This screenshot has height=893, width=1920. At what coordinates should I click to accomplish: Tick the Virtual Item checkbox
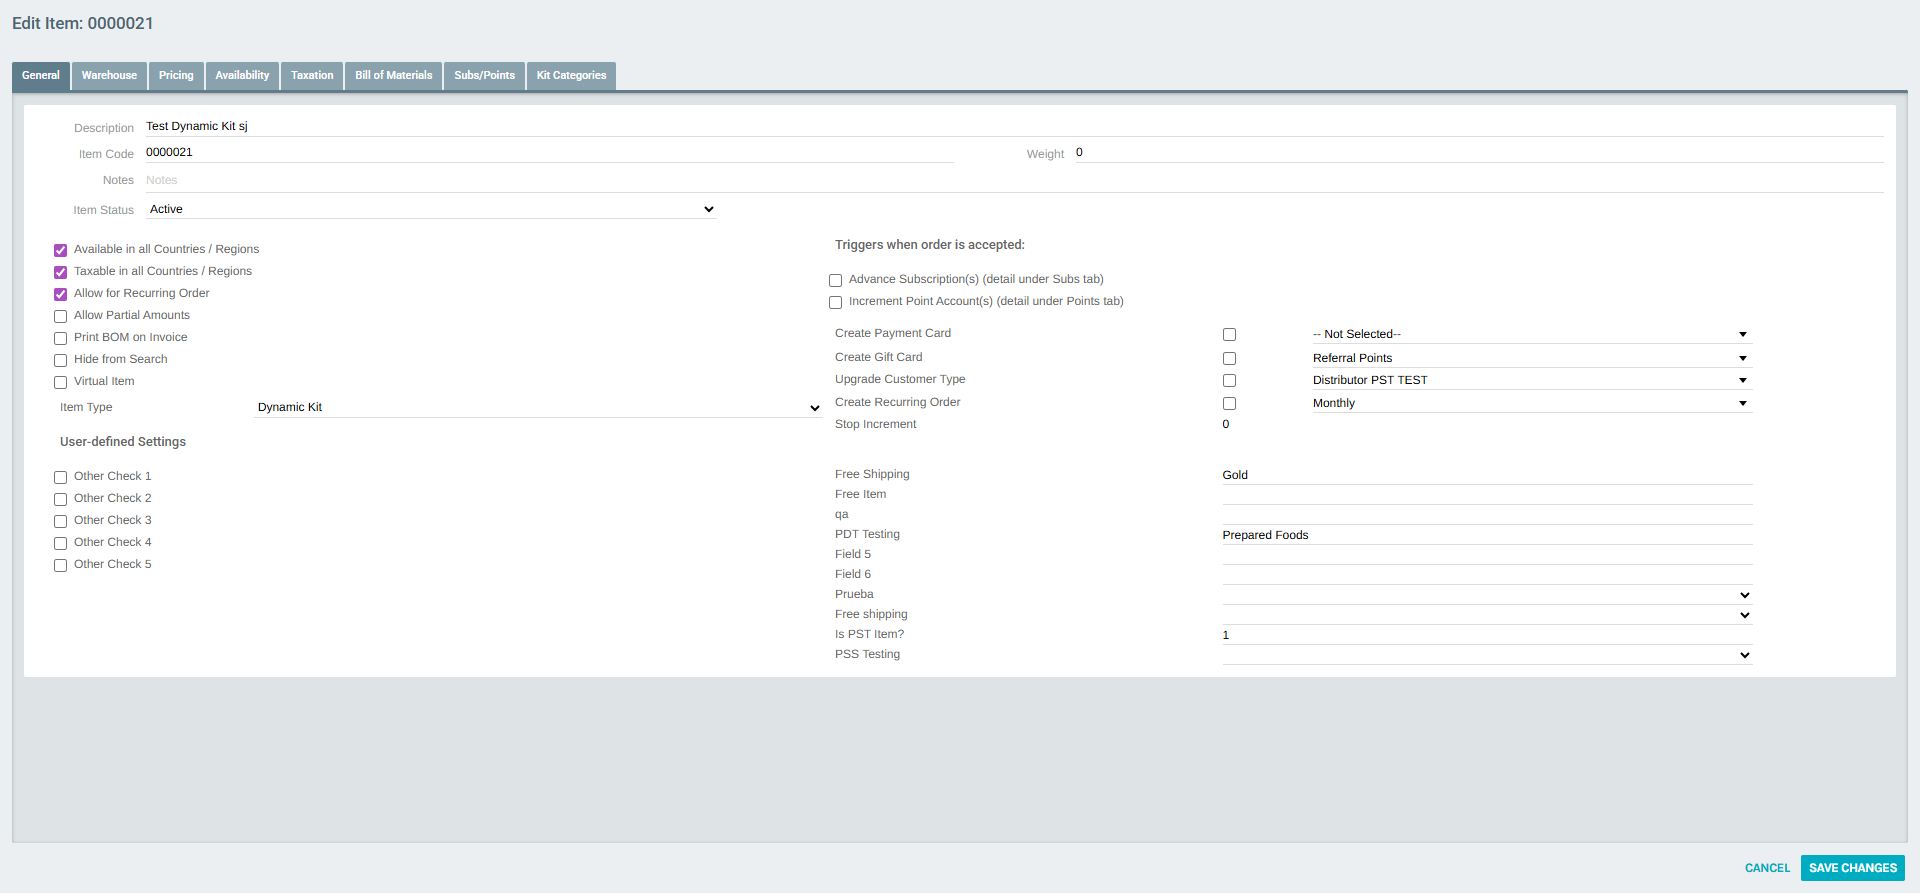(x=61, y=382)
